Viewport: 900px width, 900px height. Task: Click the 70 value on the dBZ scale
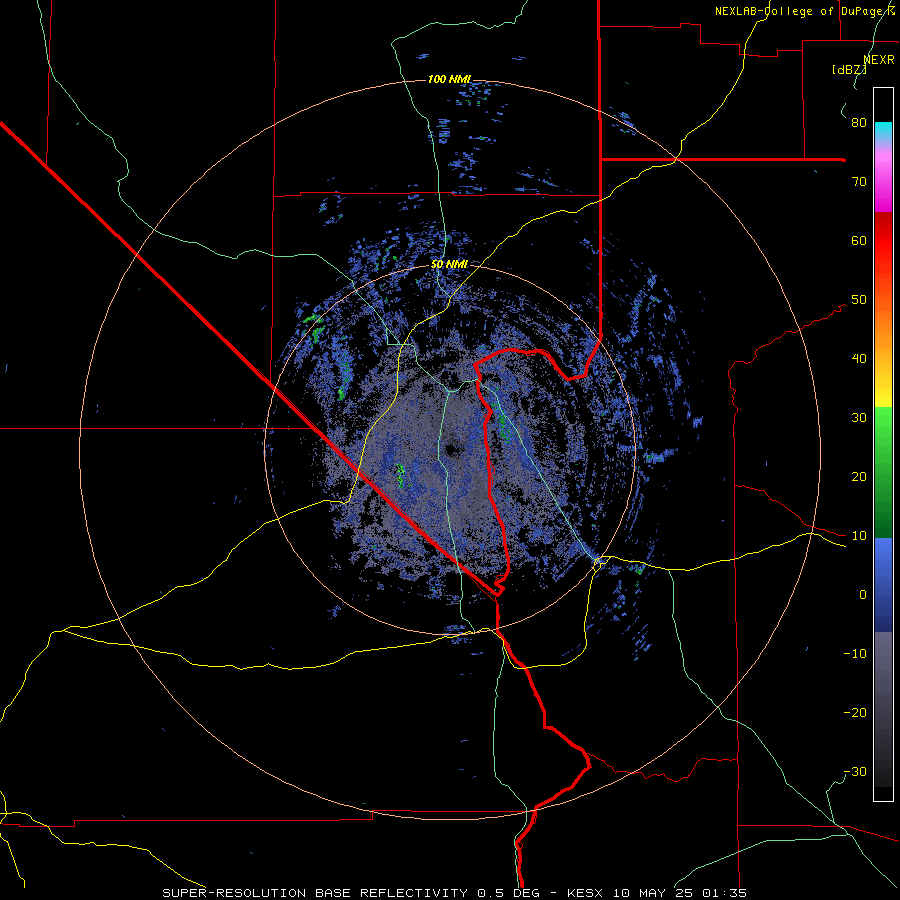(x=859, y=182)
